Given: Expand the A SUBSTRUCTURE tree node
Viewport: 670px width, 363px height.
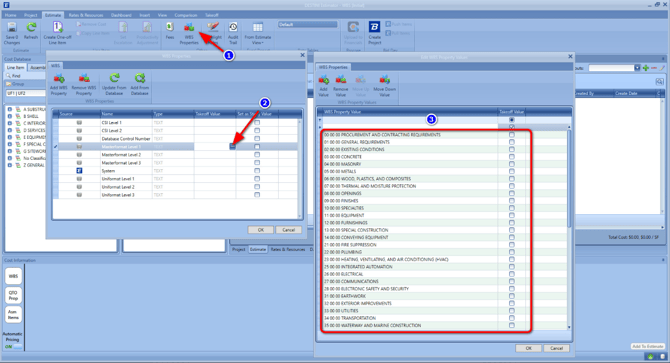Looking at the screenshot, I should coord(10,109).
